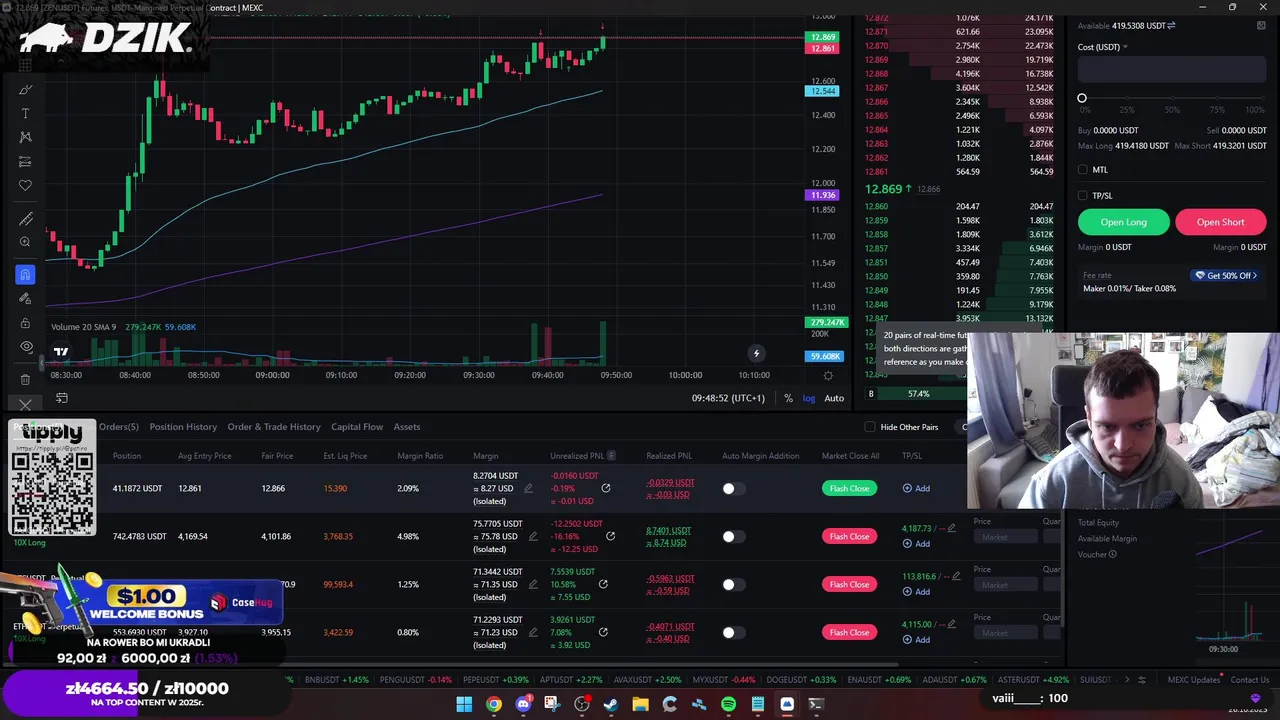This screenshot has width=1280, height=720.
Task: Select the Zoom In magnifier tool
Action: coord(25,242)
